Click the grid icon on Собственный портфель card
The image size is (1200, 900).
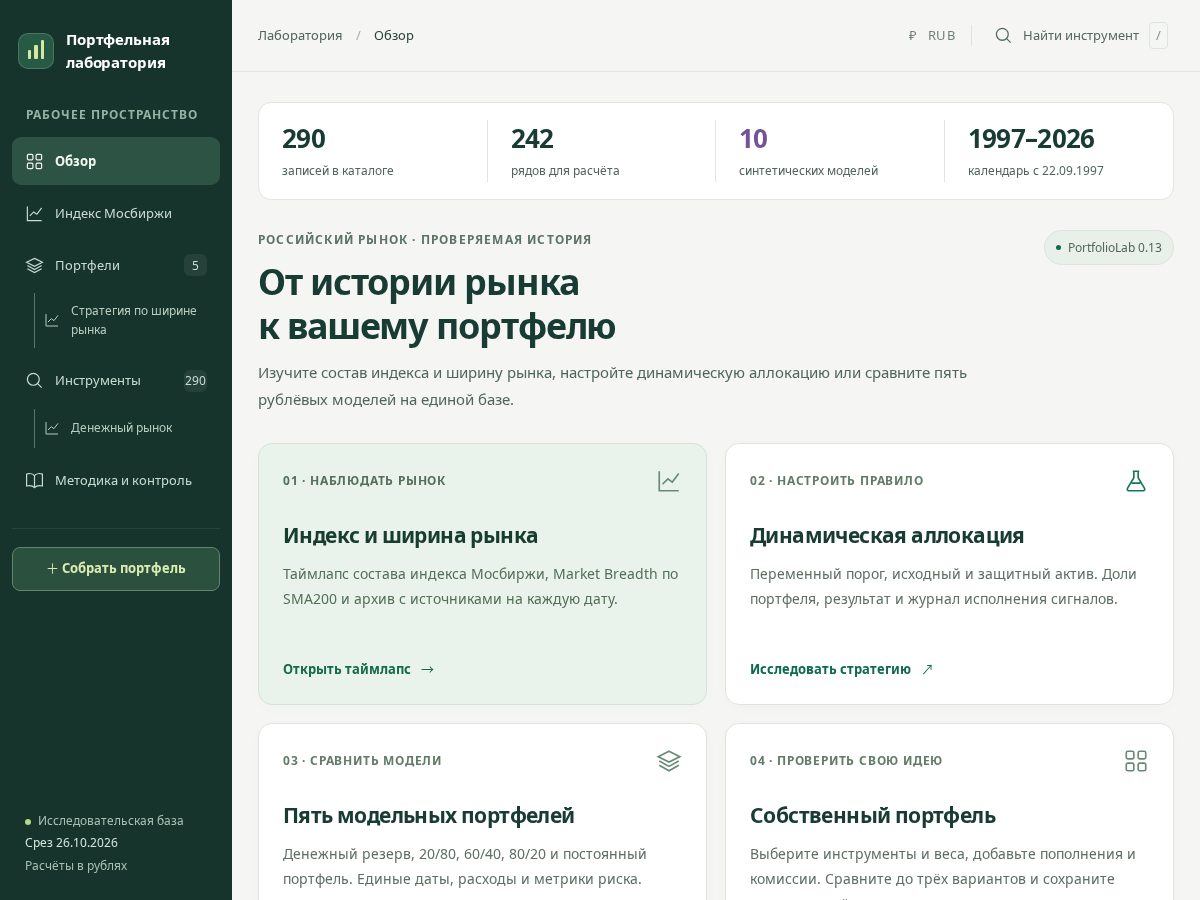pyautogui.click(x=1136, y=761)
